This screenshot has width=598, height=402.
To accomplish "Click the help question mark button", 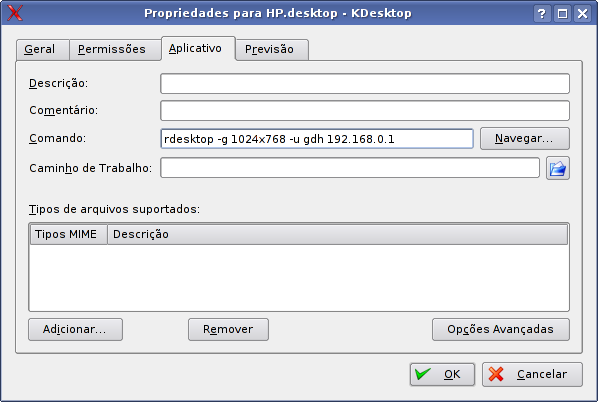I will tap(542, 14).
